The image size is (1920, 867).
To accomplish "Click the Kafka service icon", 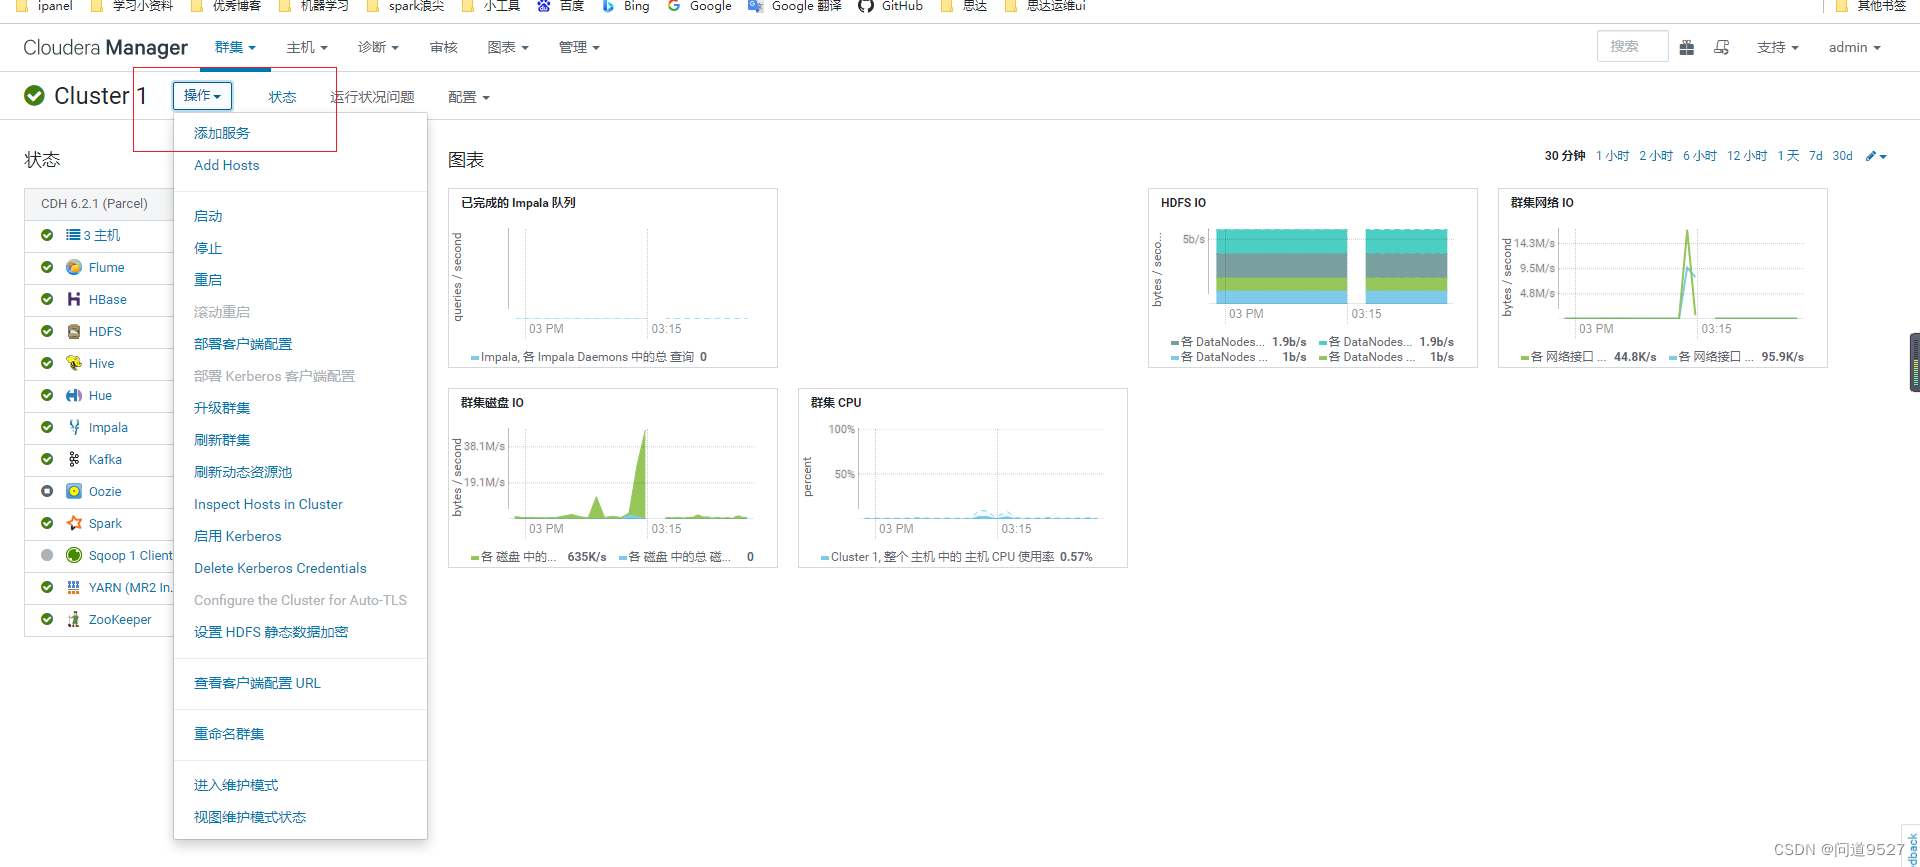I will click(x=74, y=459).
